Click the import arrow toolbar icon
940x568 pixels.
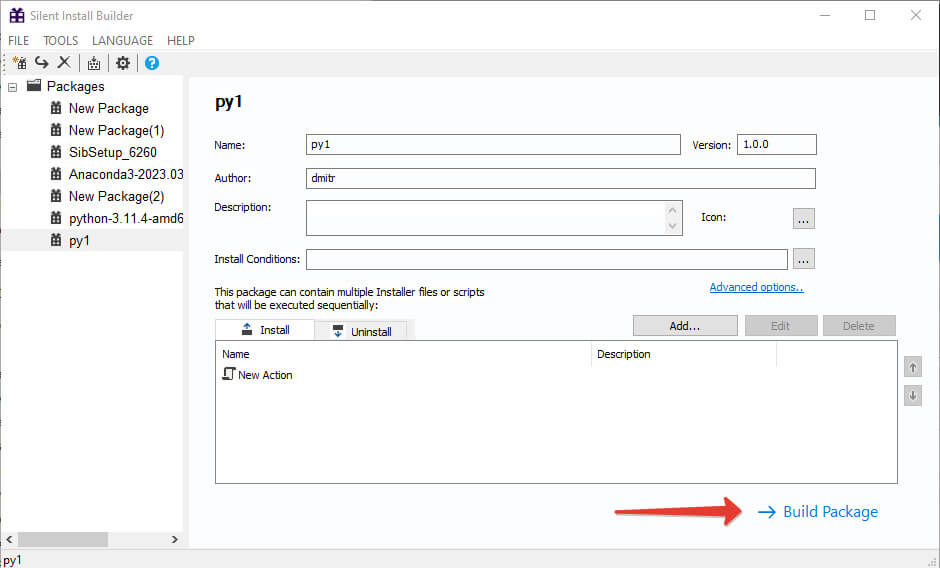41,62
